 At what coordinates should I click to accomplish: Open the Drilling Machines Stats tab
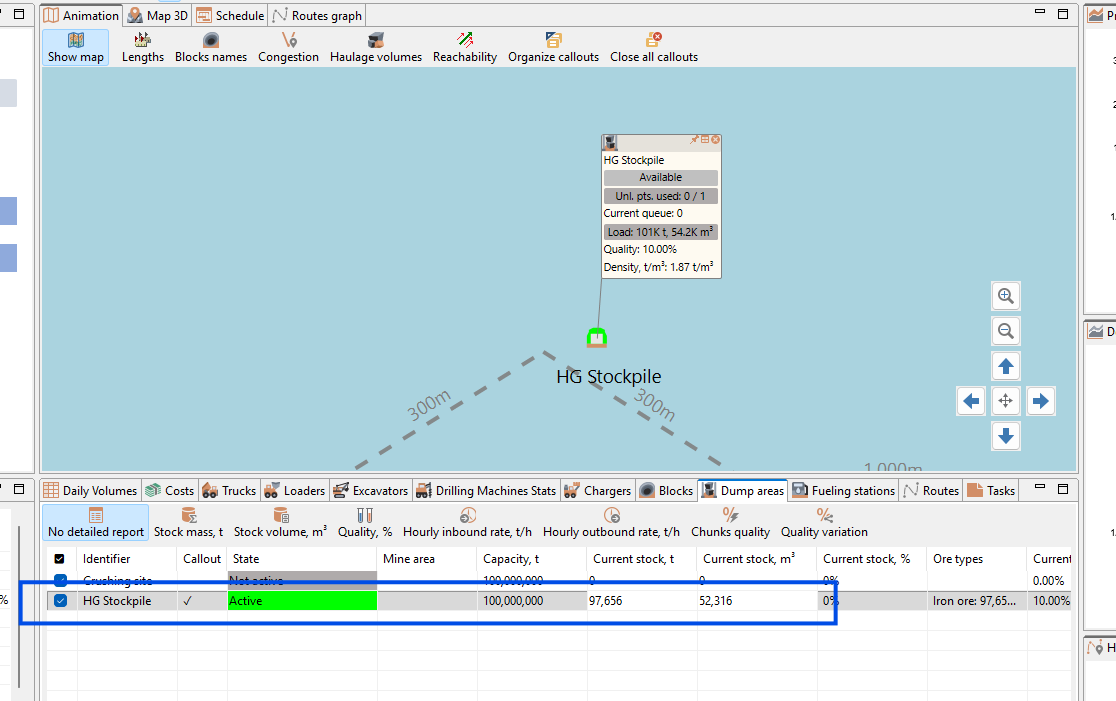pos(486,490)
